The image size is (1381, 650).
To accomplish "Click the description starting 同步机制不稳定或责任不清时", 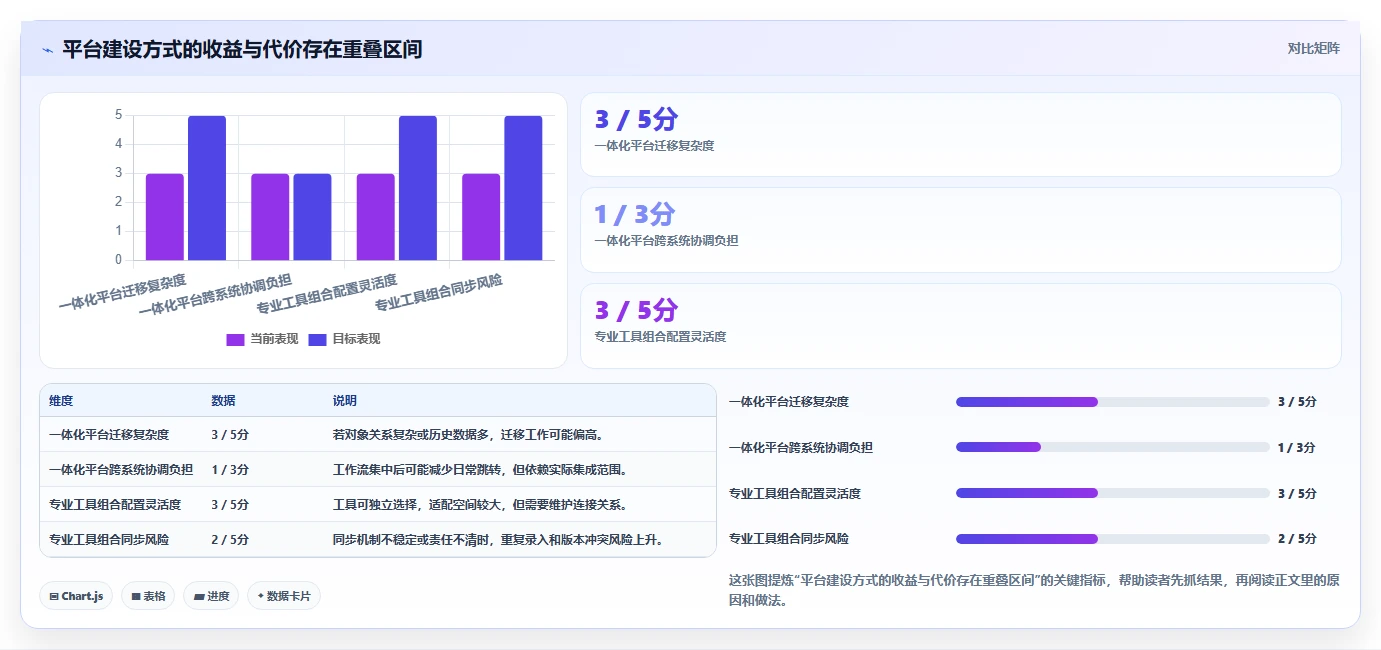I will (498, 540).
